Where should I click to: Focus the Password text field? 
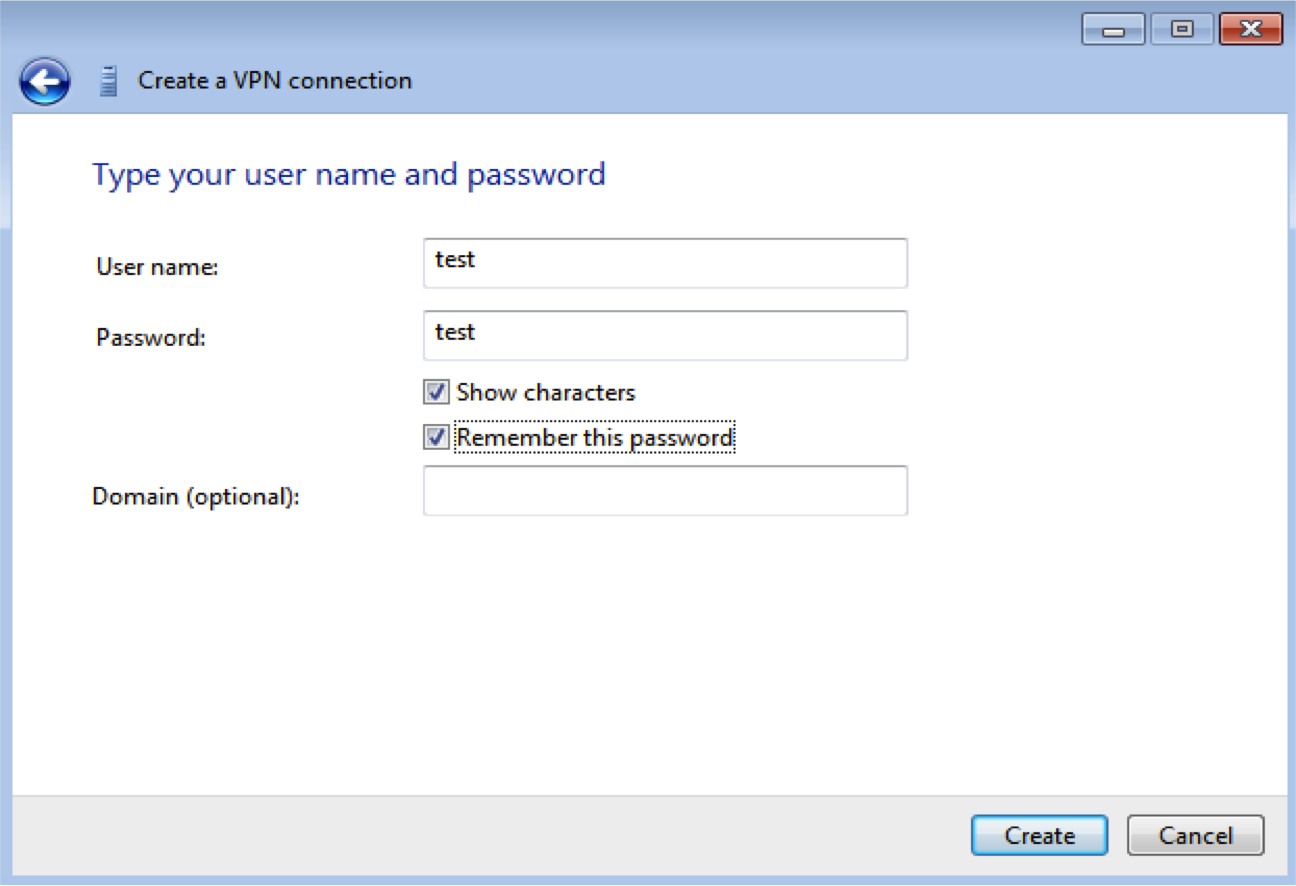point(665,335)
